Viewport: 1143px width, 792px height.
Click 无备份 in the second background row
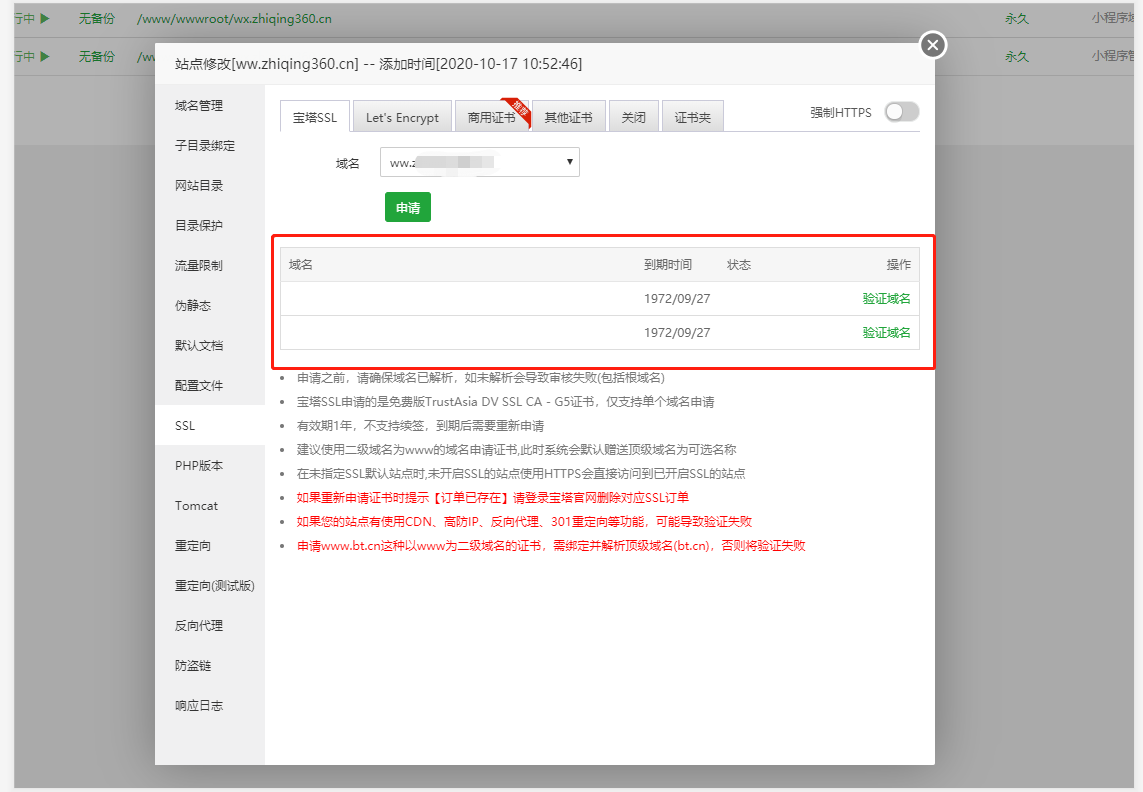tap(97, 57)
